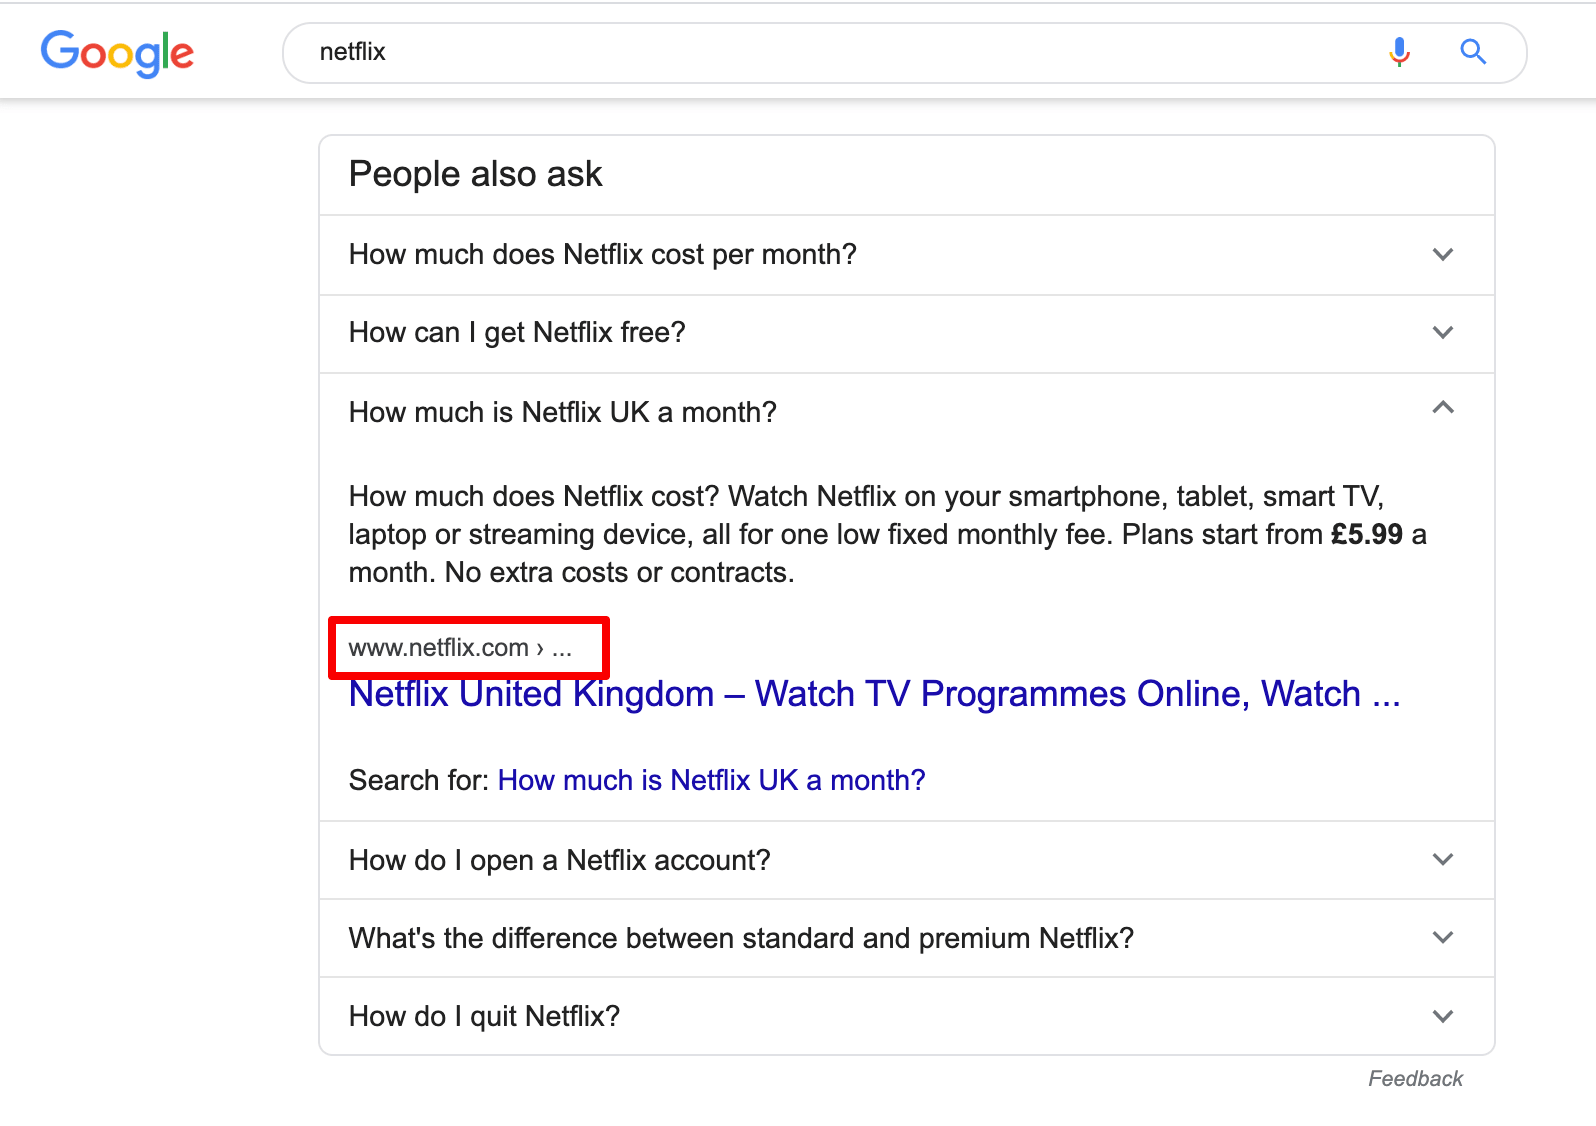Select question text How much does Netflix cost per month?
This screenshot has width=1596, height=1126.
coord(602,255)
